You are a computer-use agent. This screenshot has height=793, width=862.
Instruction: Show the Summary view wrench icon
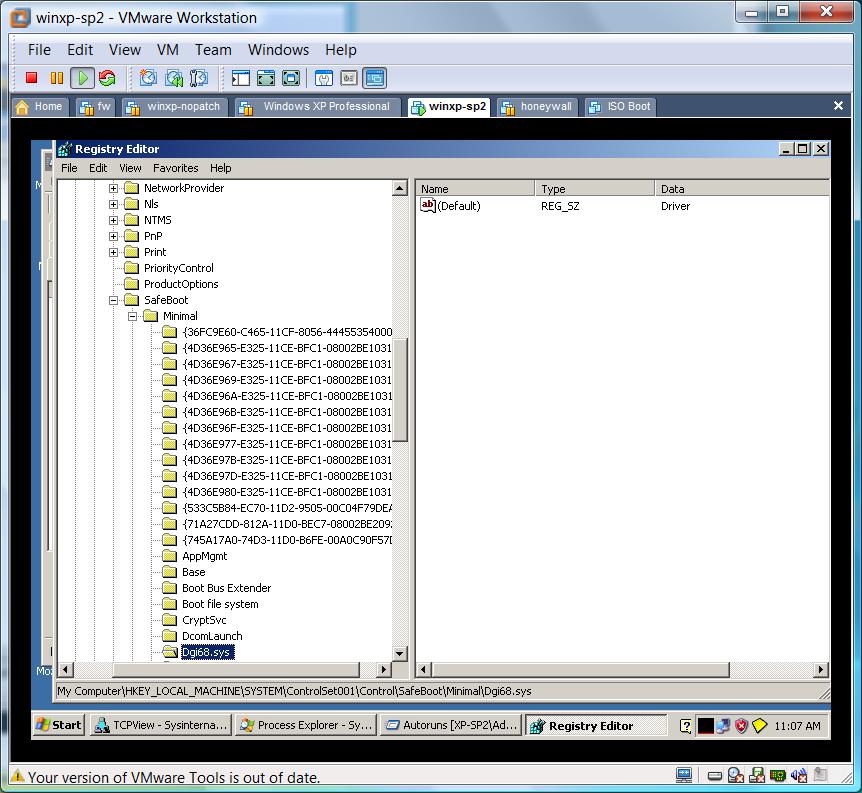[324, 78]
